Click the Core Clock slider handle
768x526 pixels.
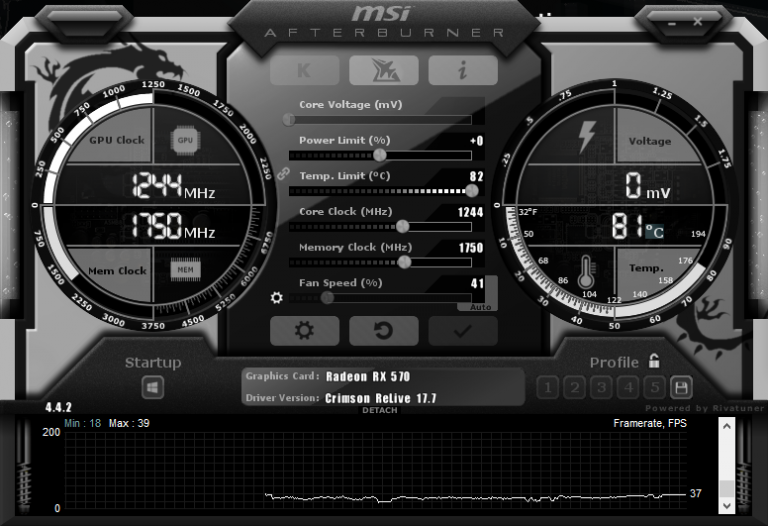402,226
